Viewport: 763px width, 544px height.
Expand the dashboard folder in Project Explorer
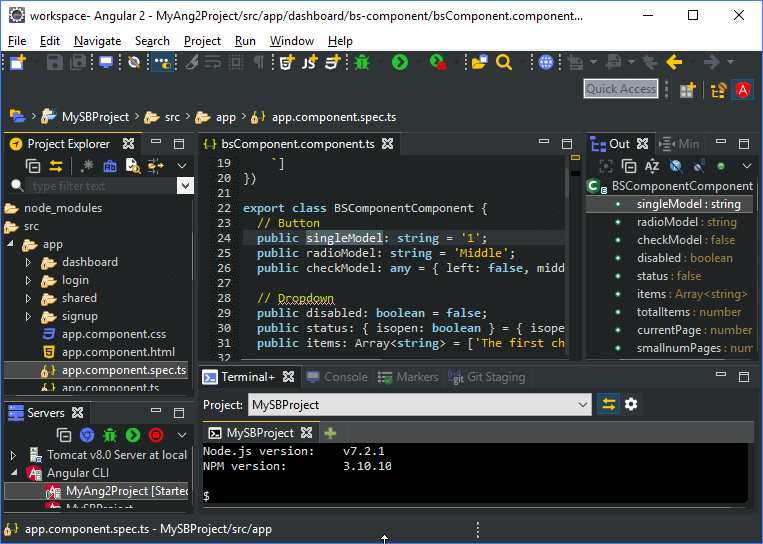coord(28,262)
